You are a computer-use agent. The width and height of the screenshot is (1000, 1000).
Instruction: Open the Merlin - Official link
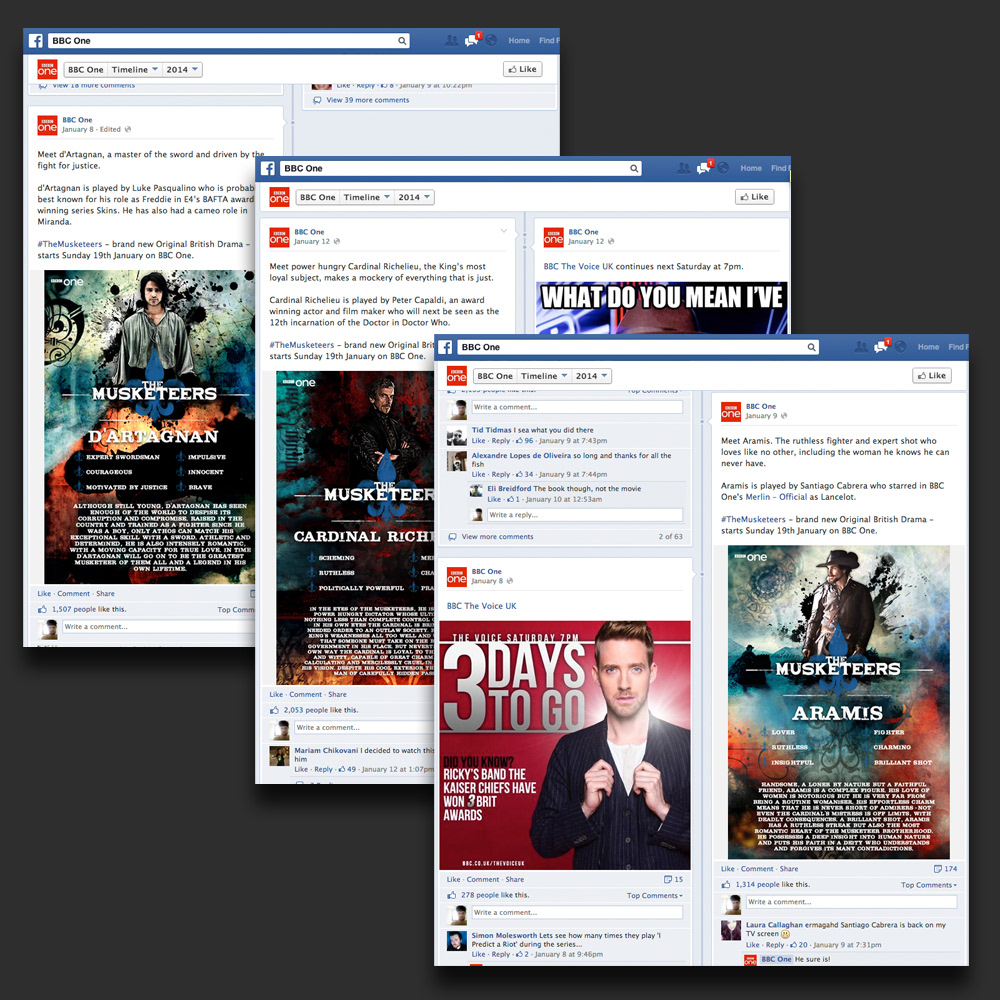(x=777, y=497)
